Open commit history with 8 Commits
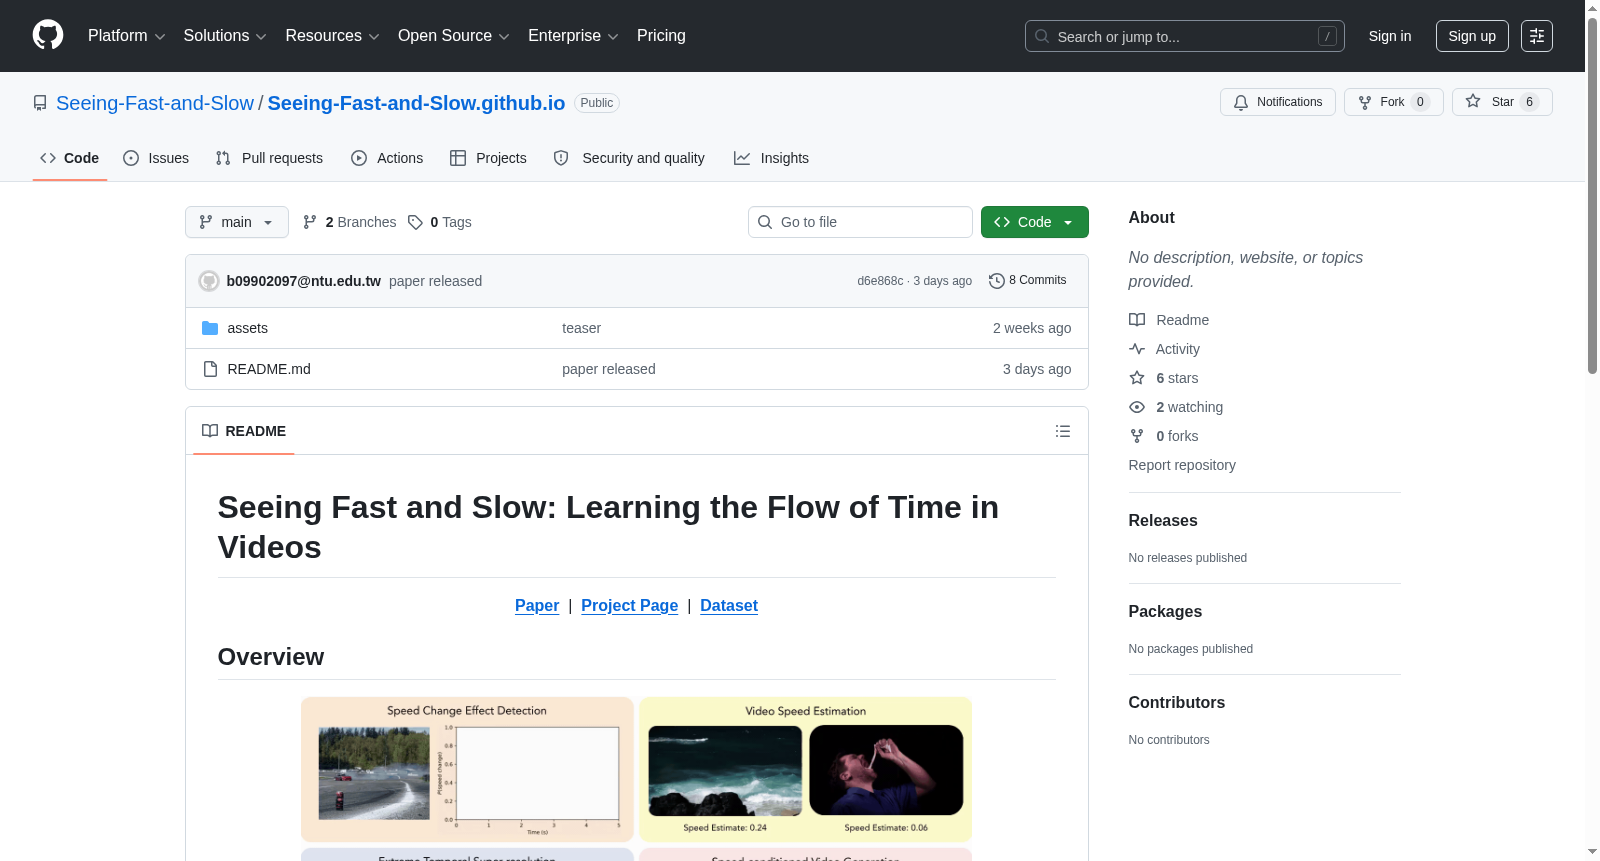The height and width of the screenshot is (861, 1600). click(x=1027, y=280)
